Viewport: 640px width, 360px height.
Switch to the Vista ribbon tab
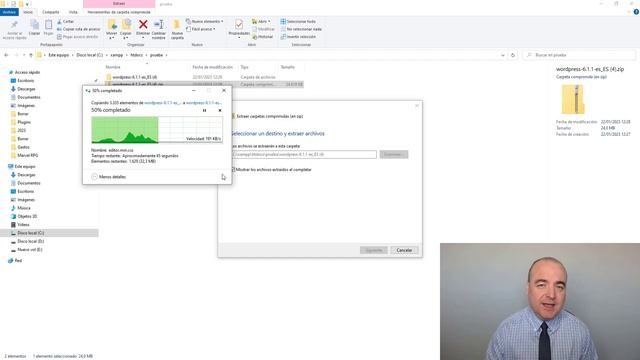tap(73, 12)
